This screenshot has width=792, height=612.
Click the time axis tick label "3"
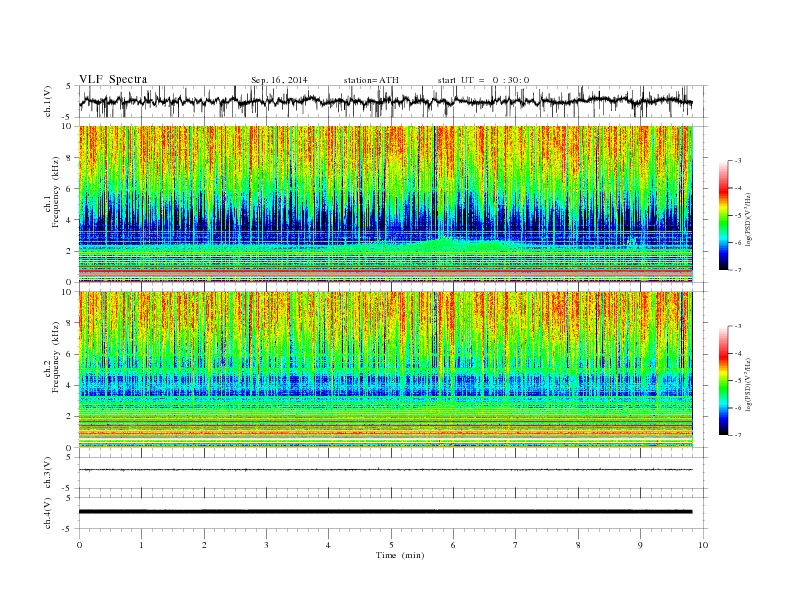[x=266, y=545]
